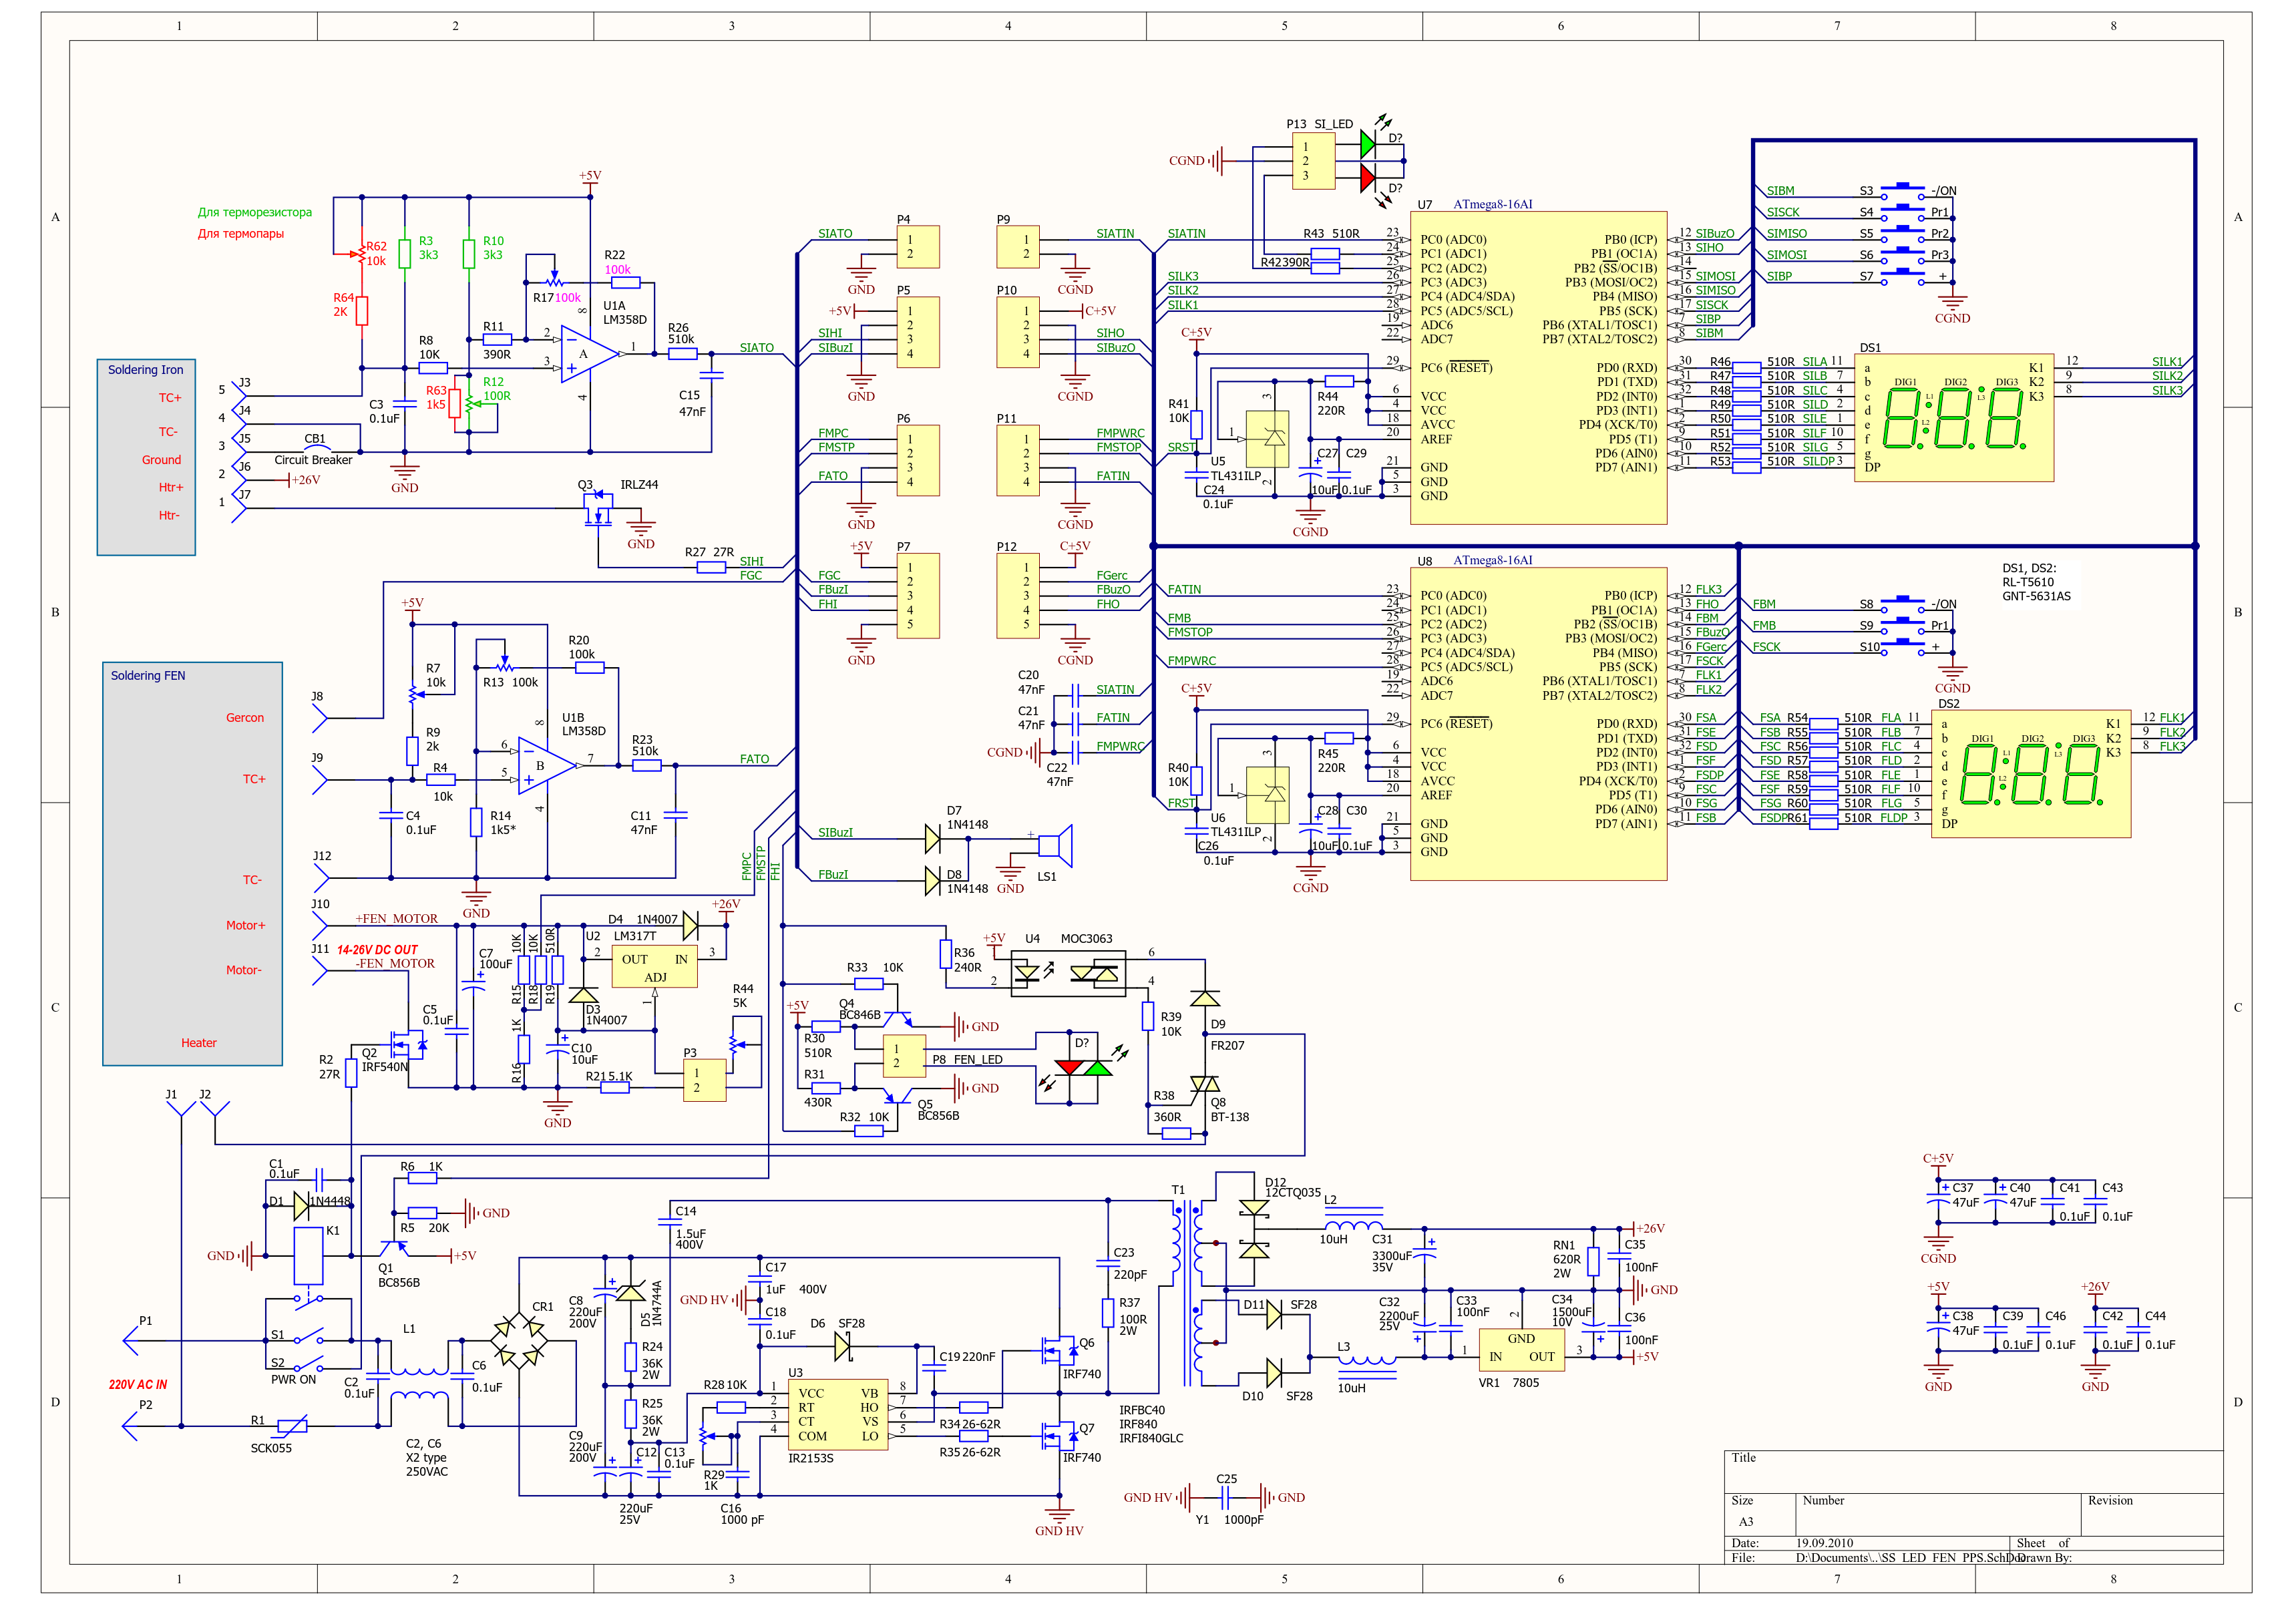The width and height of the screenshot is (2296, 1608).
Task: Click the '1N4744A' zener diode label
Action: (657, 1303)
